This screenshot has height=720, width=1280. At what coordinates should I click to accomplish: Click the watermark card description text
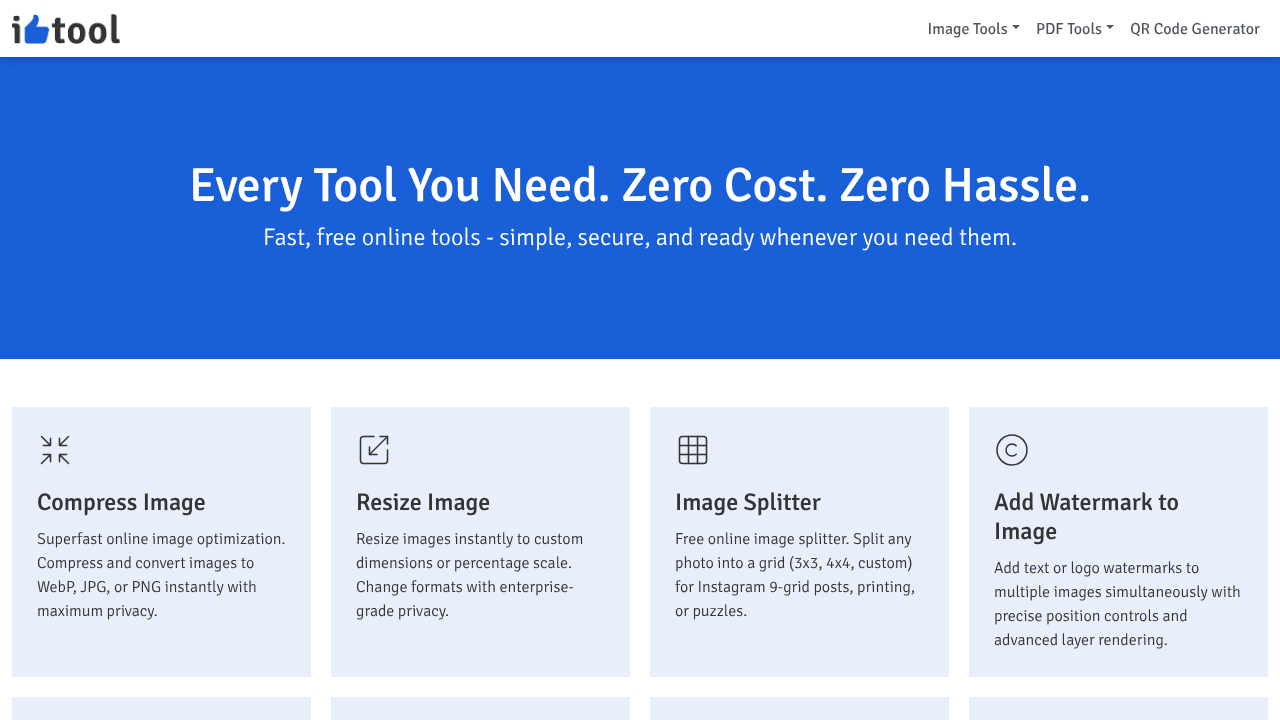1117,604
